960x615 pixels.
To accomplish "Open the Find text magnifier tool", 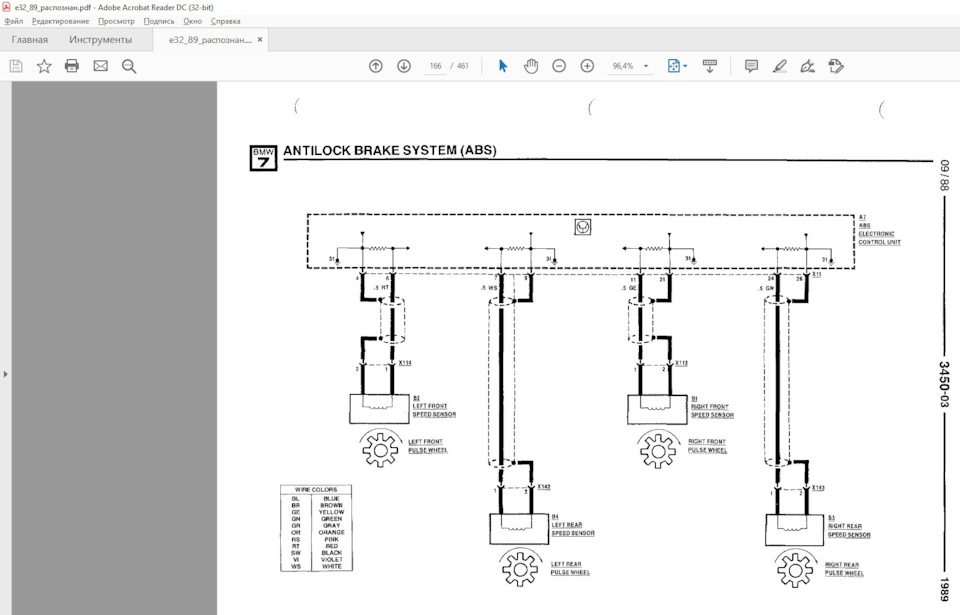I will pos(129,66).
